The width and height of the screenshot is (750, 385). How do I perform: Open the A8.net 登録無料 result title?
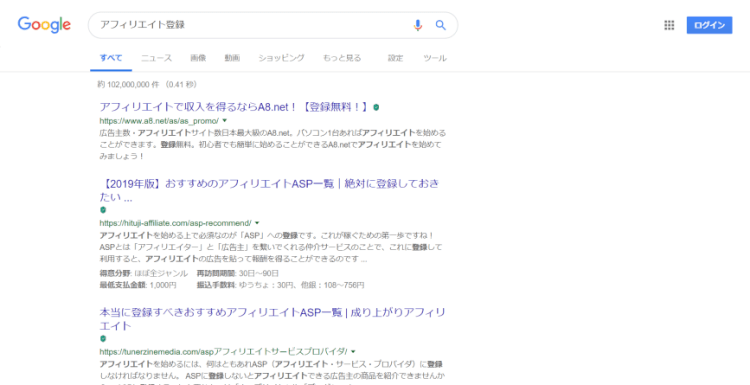click(x=234, y=107)
